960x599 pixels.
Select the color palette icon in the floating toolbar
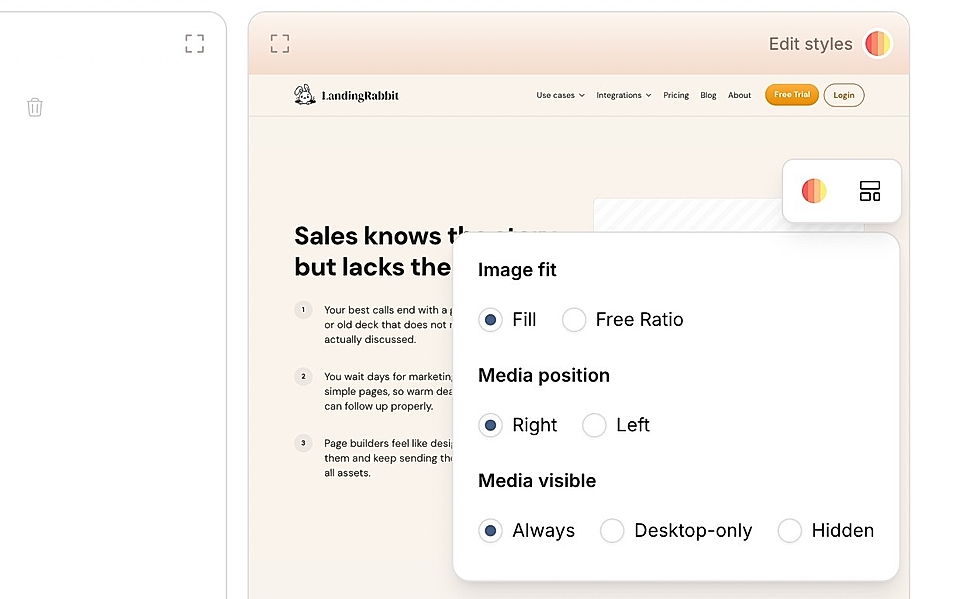point(813,190)
